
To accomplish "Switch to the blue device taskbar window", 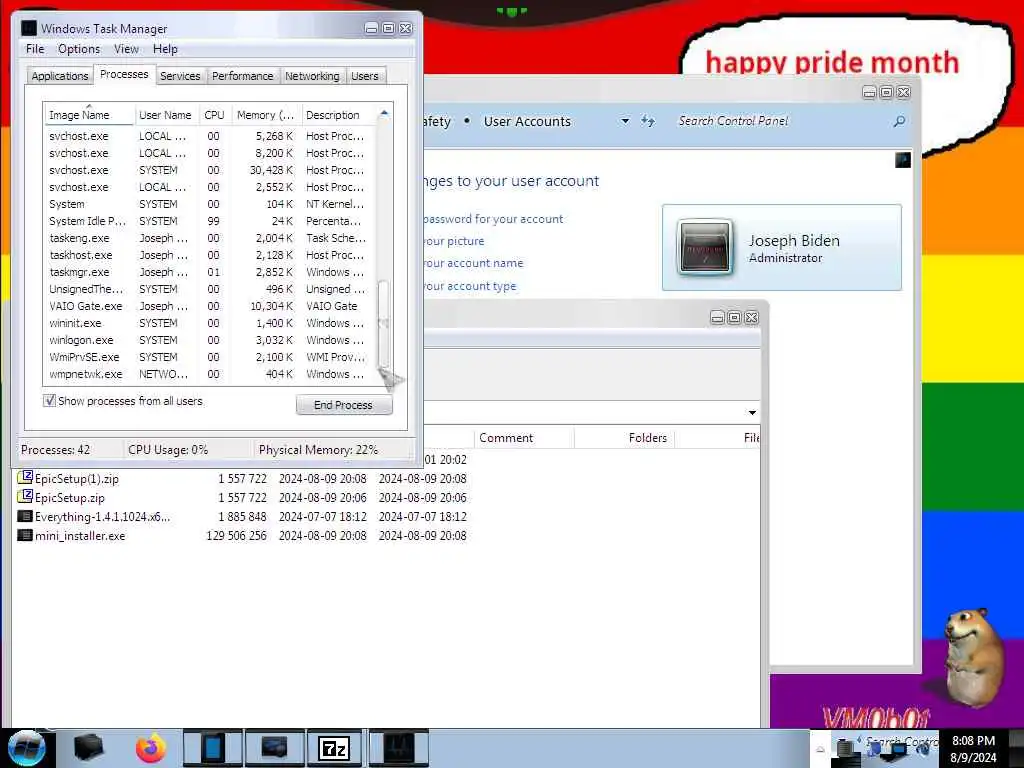I will pyautogui.click(x=213, y=748).
